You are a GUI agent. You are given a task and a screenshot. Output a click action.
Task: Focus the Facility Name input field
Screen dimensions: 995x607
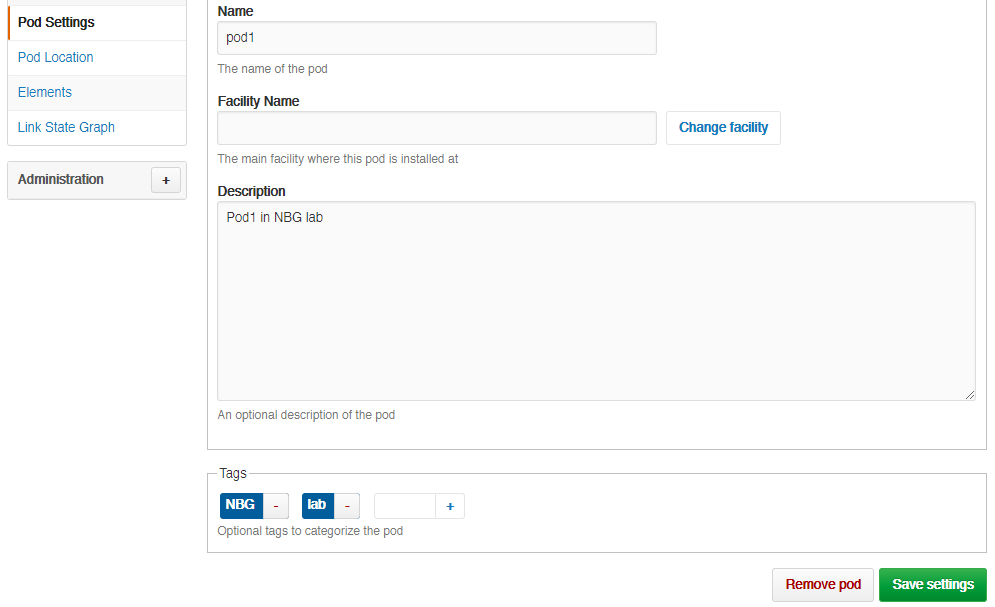pos(437,128)
